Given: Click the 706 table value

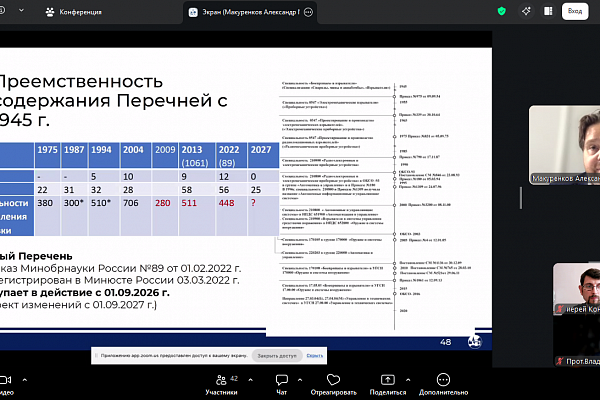Looking at the screenshot, I should tap(130, 203).
